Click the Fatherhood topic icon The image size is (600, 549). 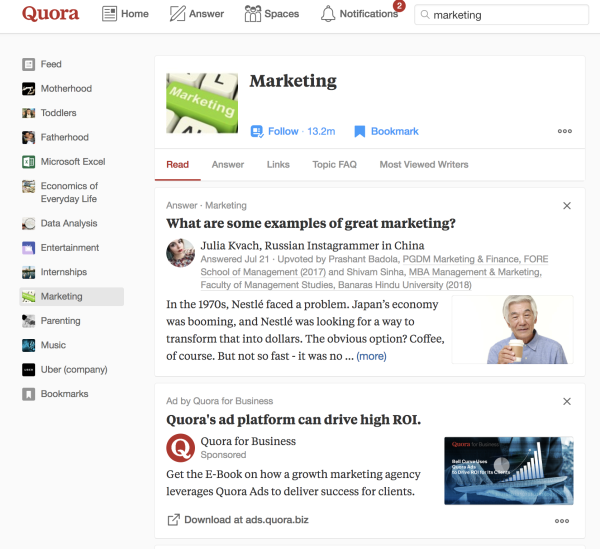pyautogui.click(x=28, y=137)
